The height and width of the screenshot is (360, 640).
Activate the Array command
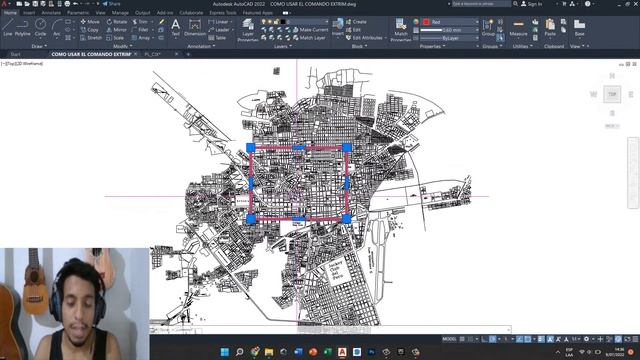click(141, 38)
